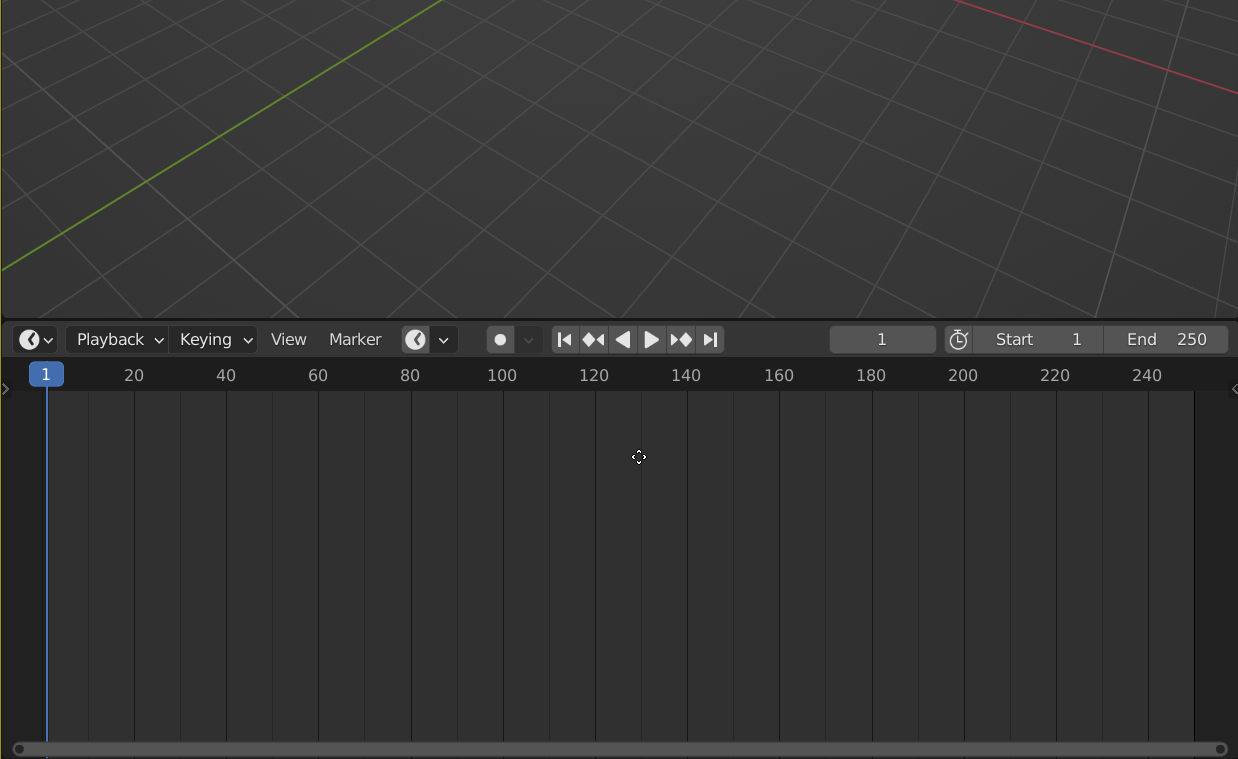Jump to the start frame endpoint
The height and width of the screenshot is (759, 1238).
click(565, 340)
